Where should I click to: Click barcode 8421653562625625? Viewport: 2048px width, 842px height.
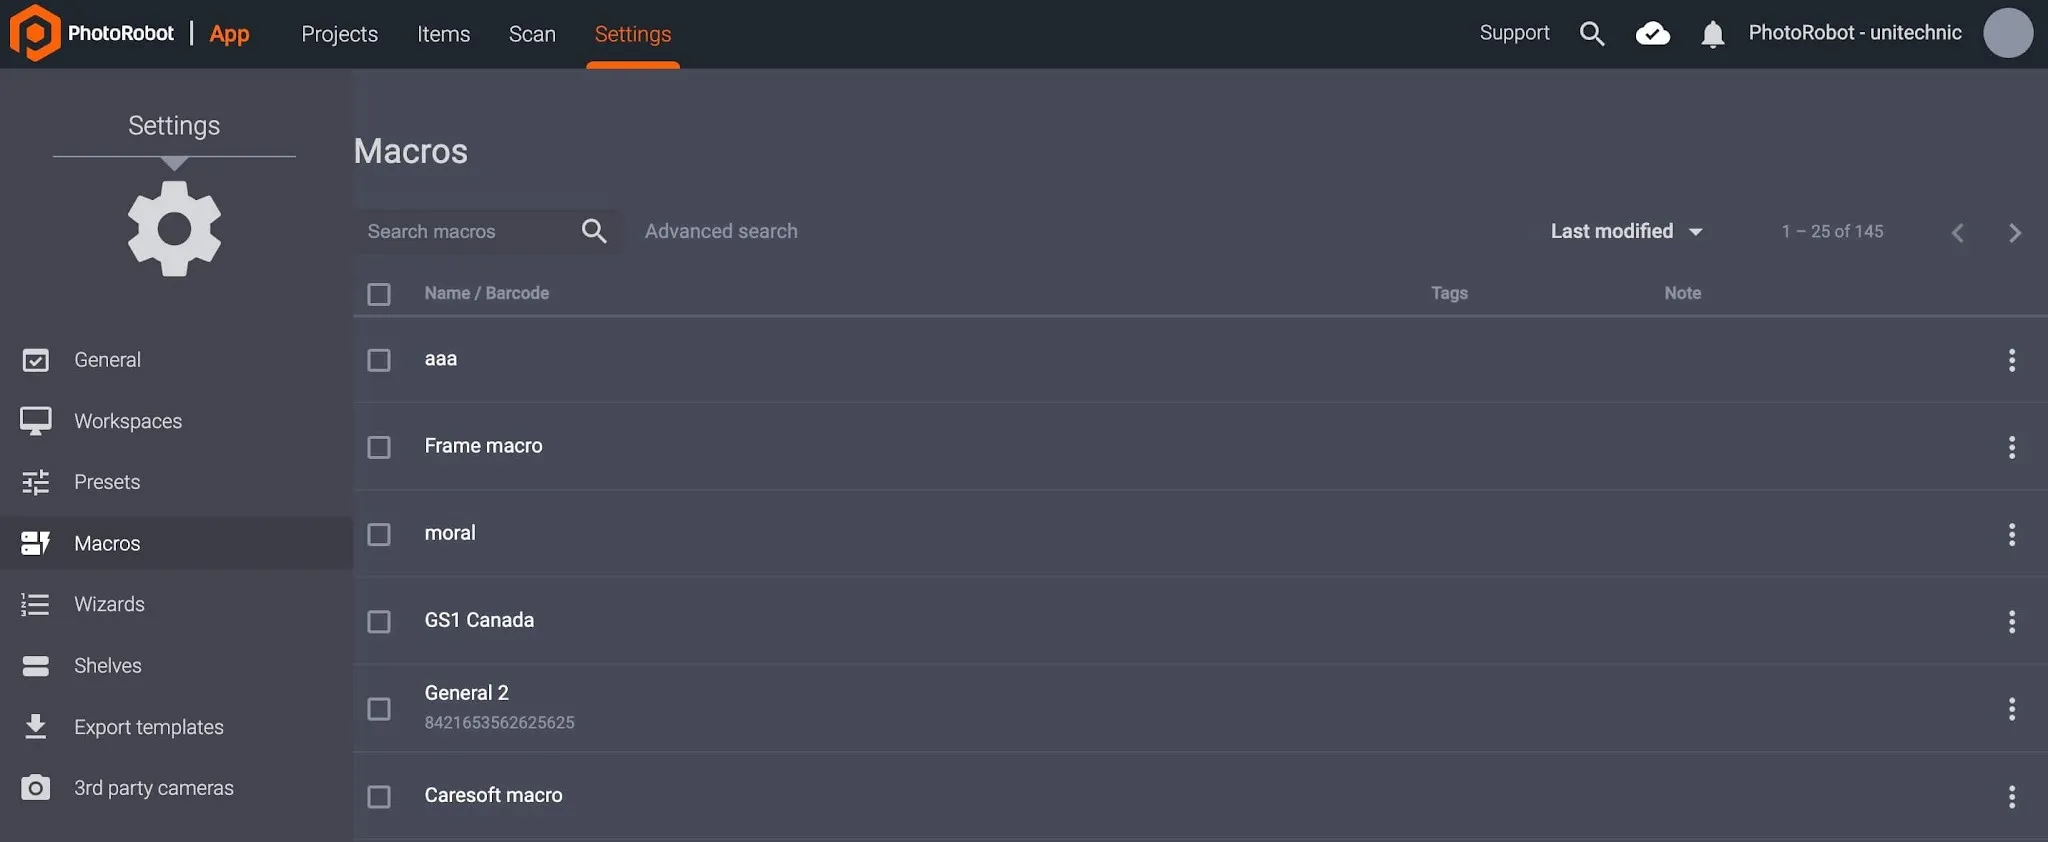[499, 722]
